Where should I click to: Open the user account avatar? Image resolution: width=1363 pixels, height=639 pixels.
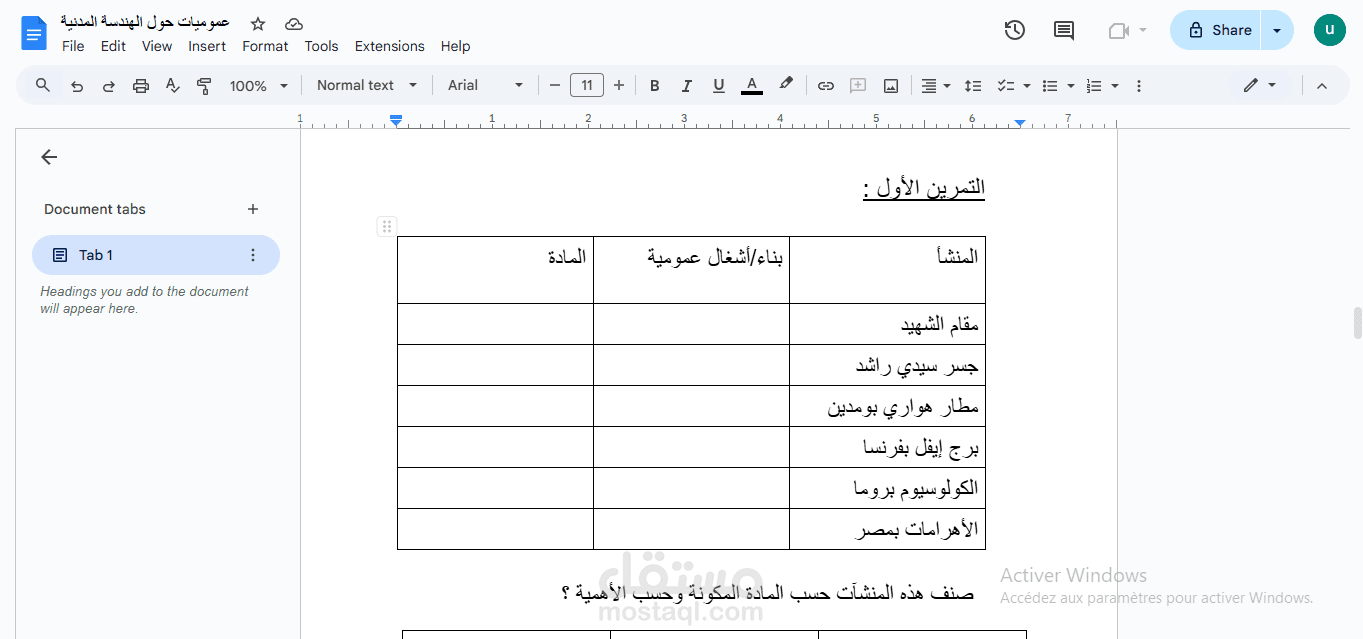click(1329, 30)
